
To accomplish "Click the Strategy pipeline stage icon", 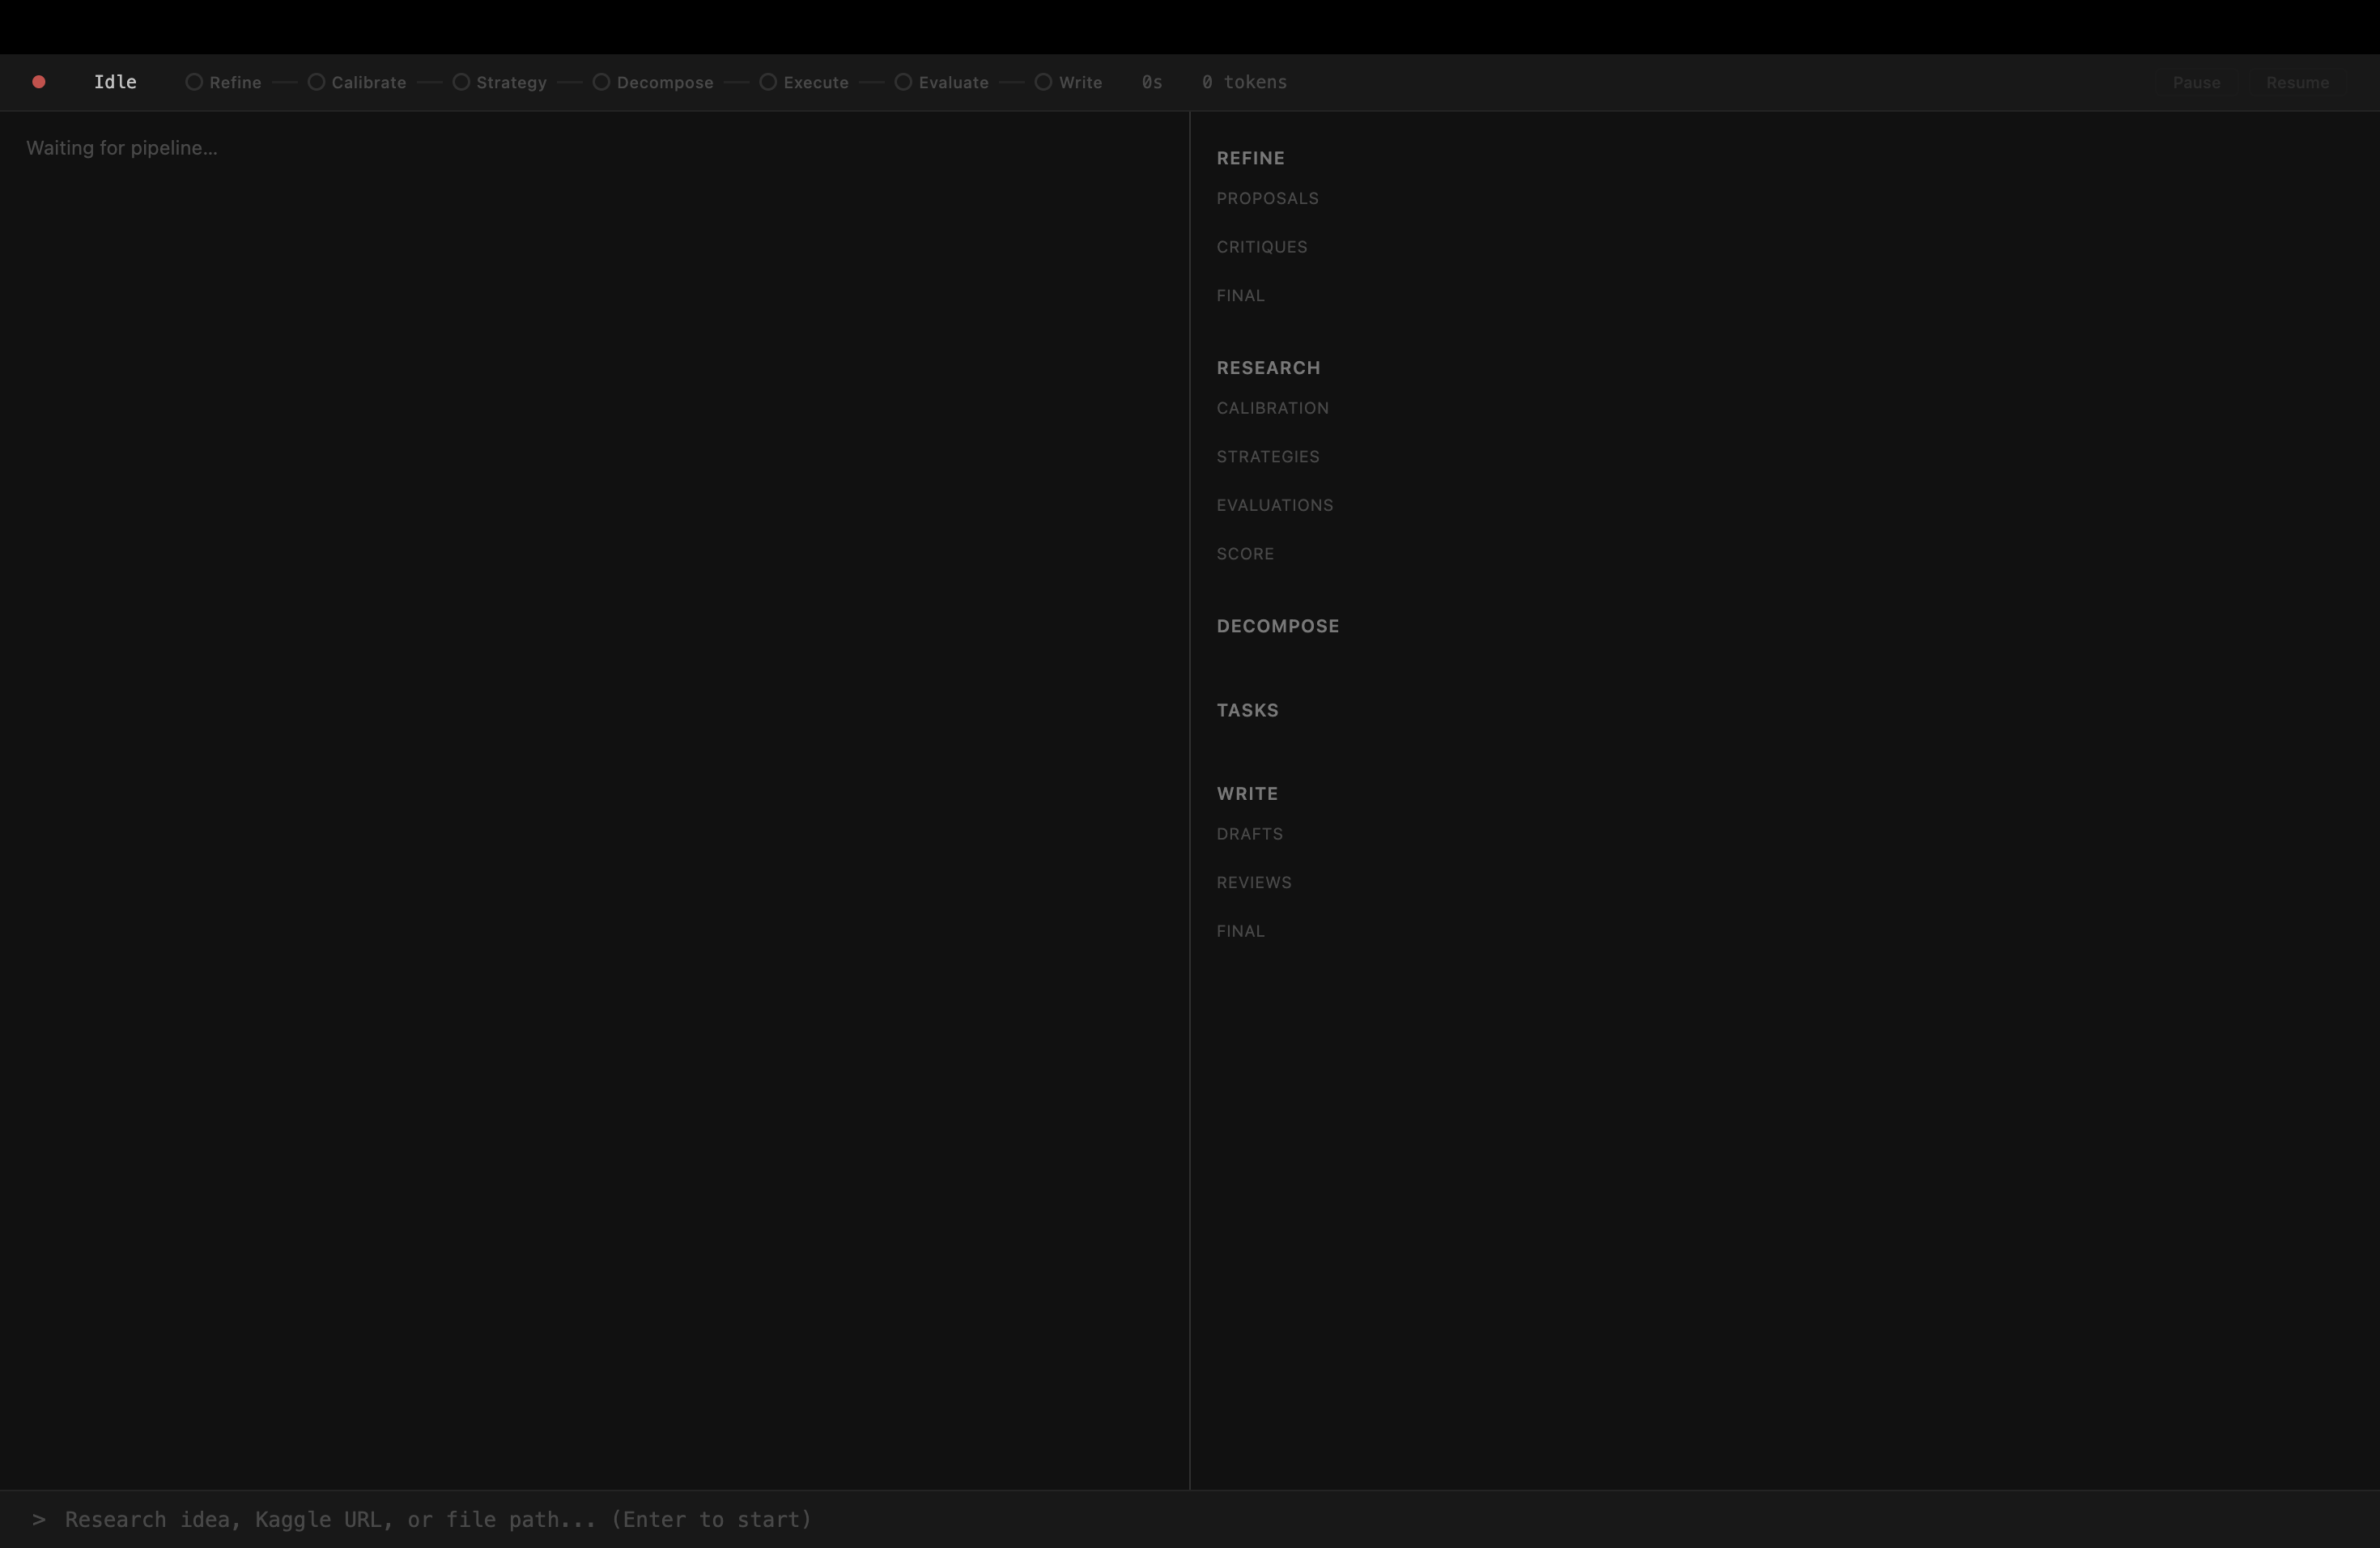I will [x=459, y=82].
